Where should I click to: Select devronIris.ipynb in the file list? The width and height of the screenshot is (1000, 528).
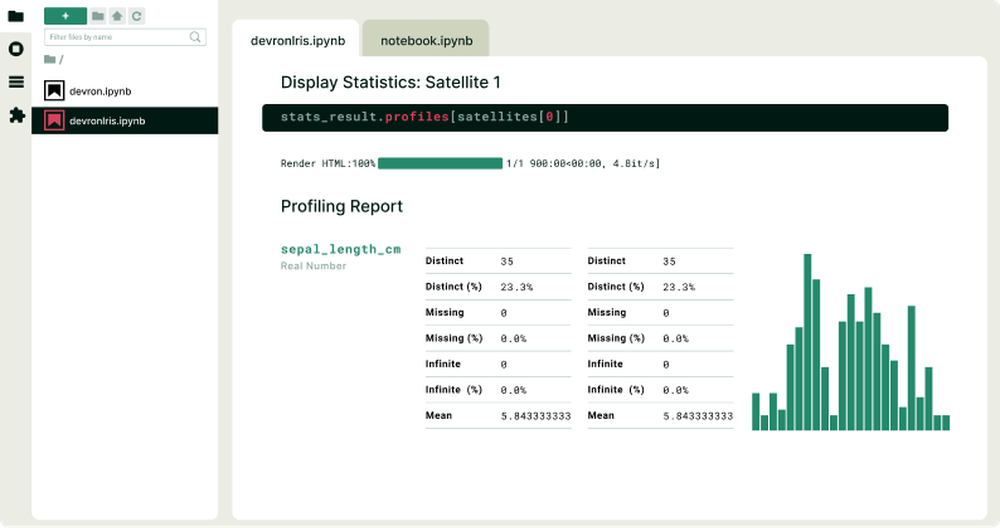point(125,121)
